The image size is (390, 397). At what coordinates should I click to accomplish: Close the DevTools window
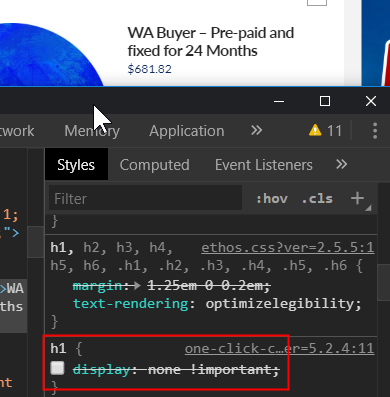point(371,101)
